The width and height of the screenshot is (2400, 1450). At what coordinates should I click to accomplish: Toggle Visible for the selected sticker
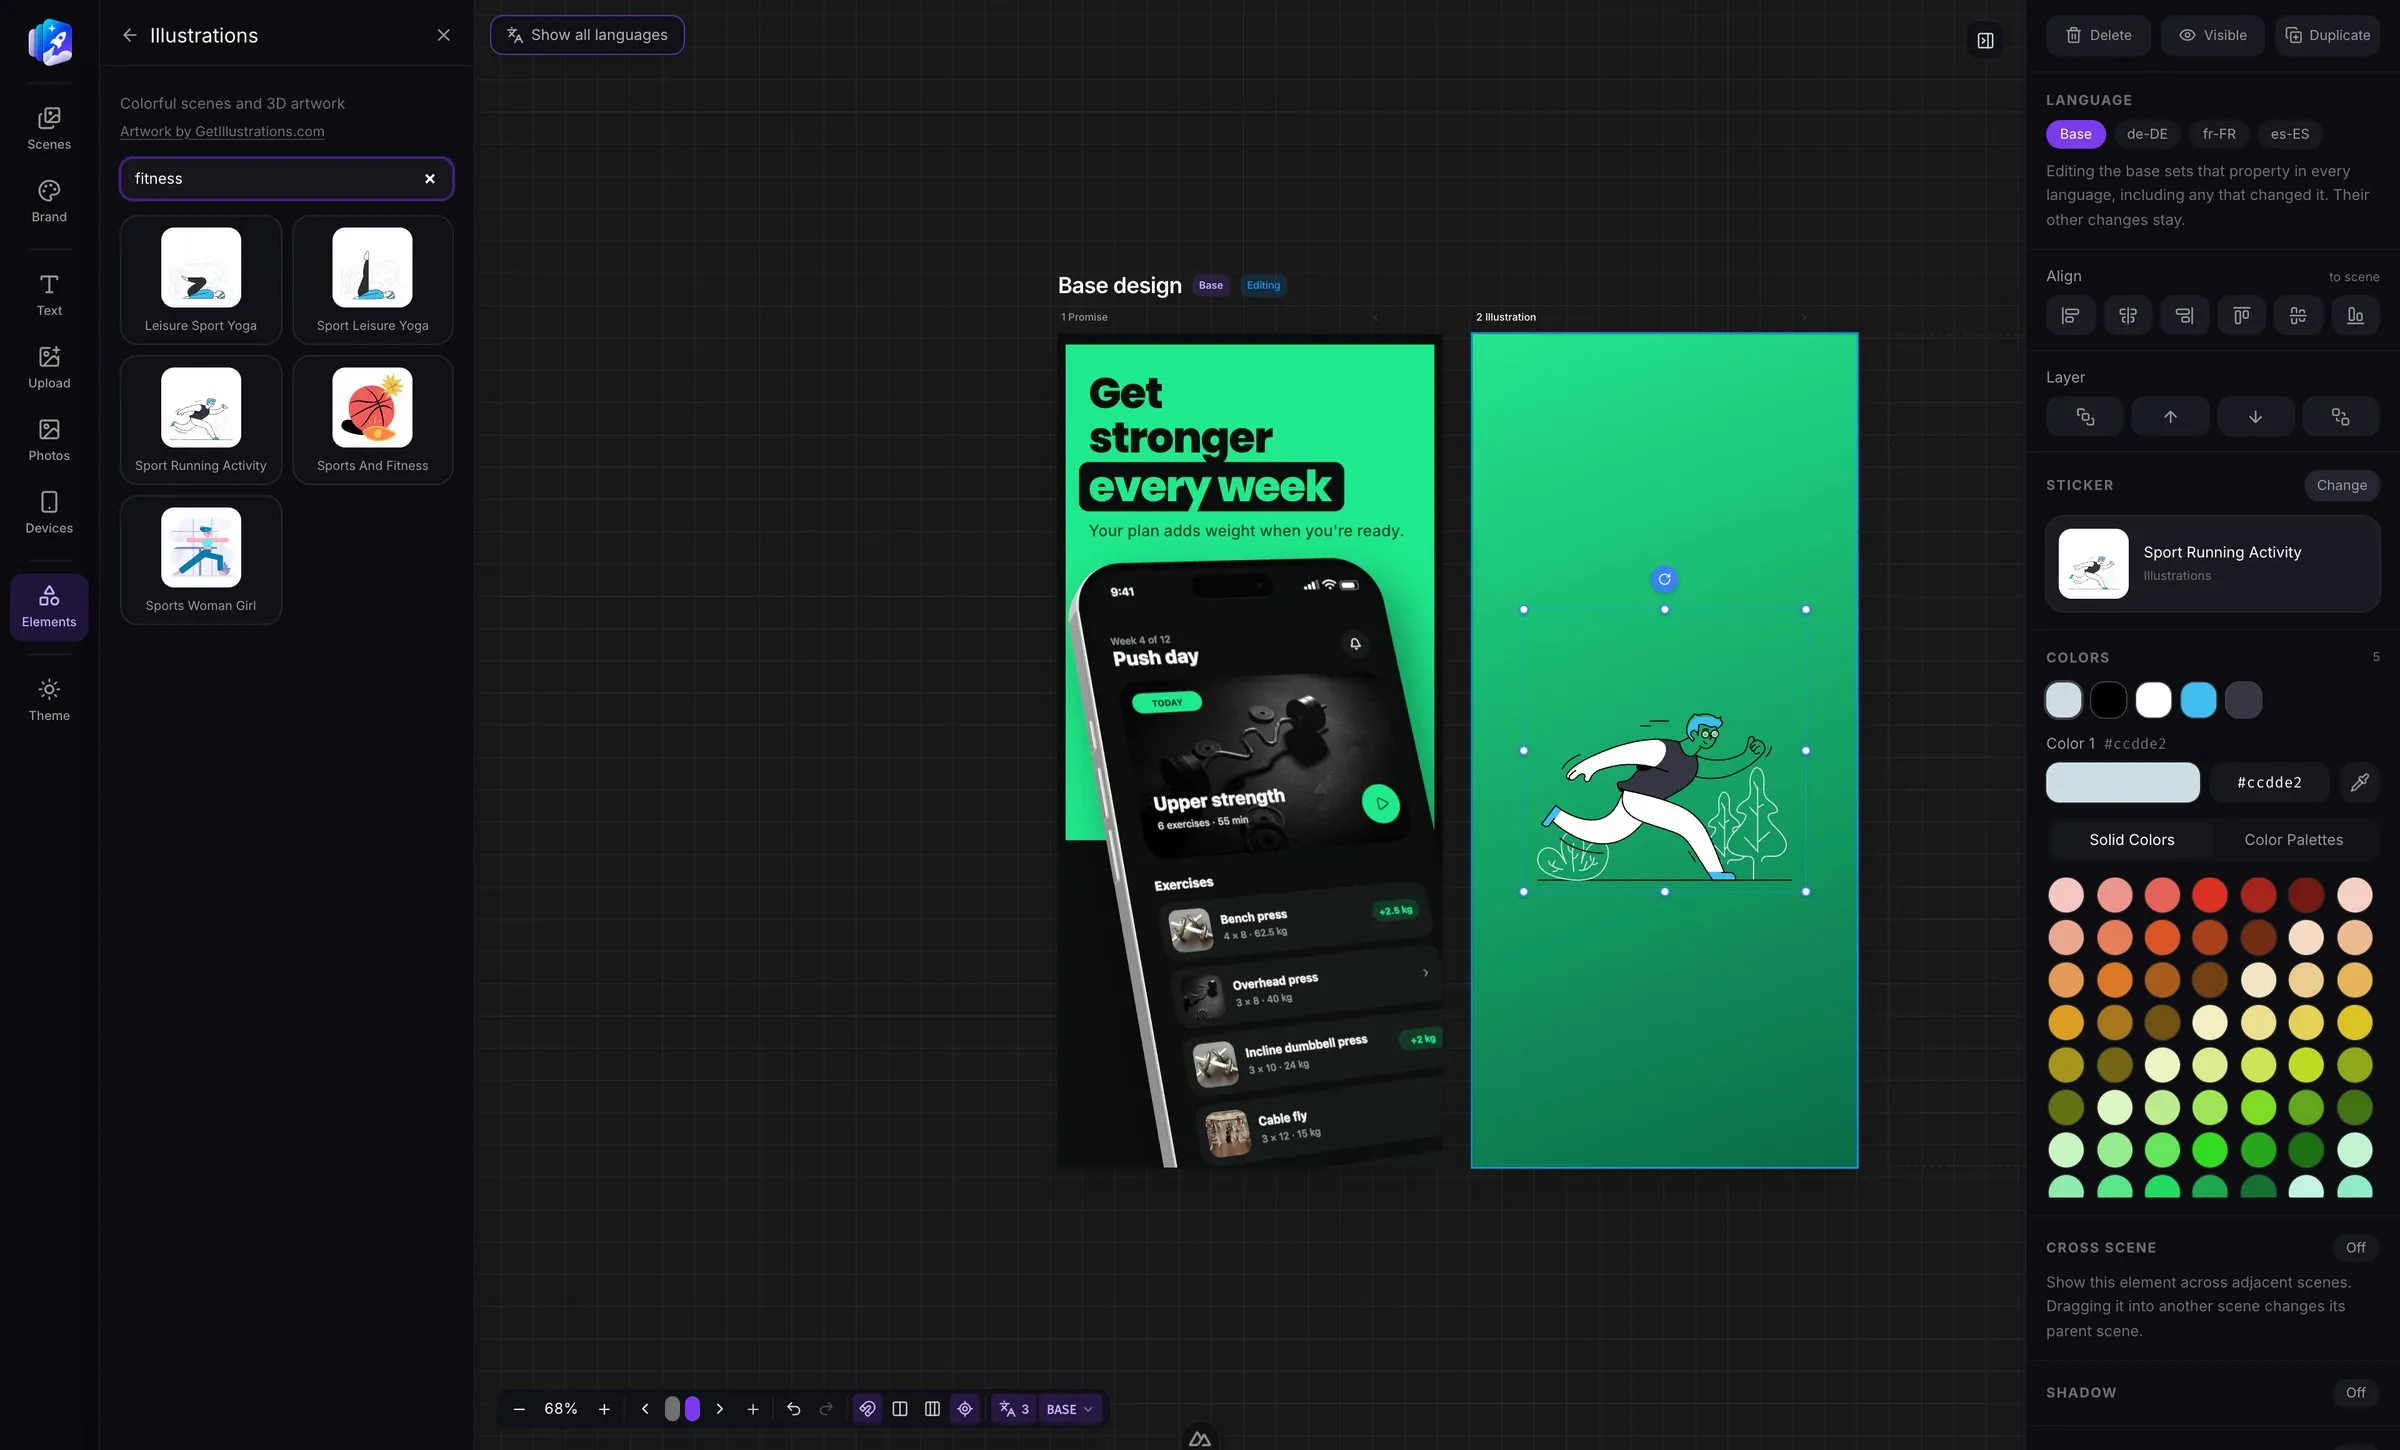(2212, 35)
